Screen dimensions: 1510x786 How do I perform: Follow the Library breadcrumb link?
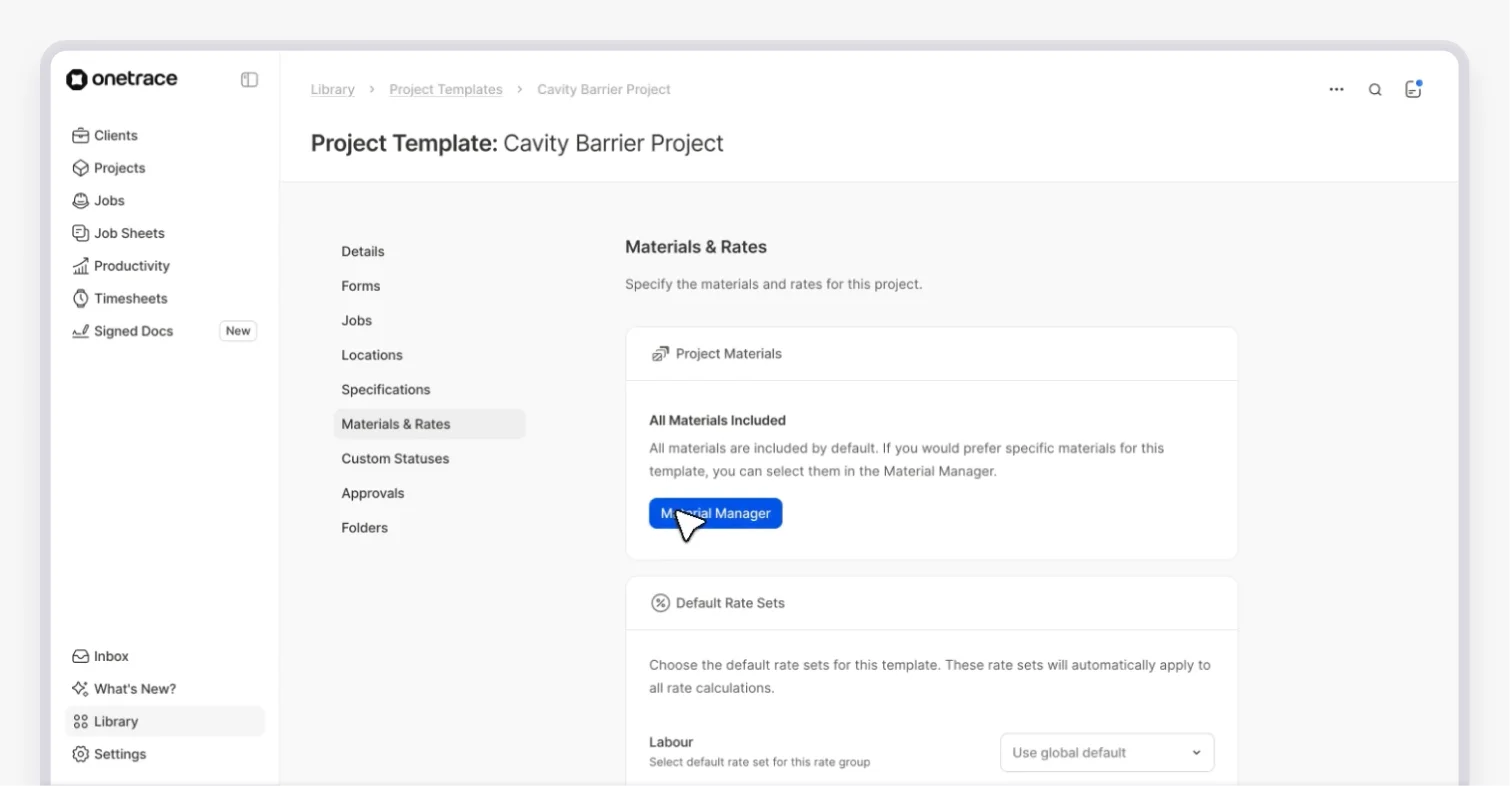(332, 89)
